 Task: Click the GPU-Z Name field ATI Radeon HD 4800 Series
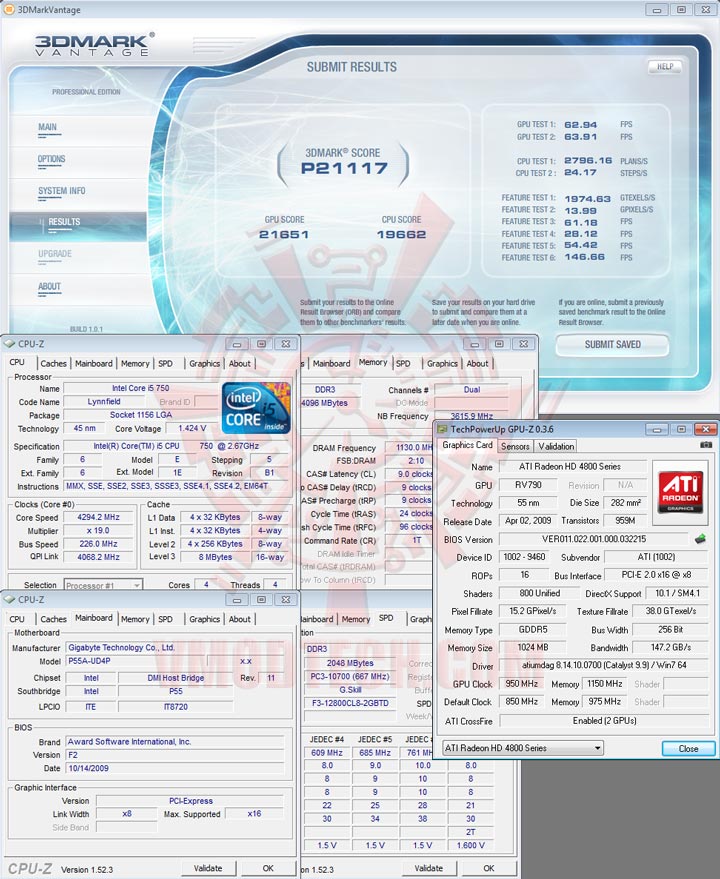pyautogui.click(x=572, y=466)
